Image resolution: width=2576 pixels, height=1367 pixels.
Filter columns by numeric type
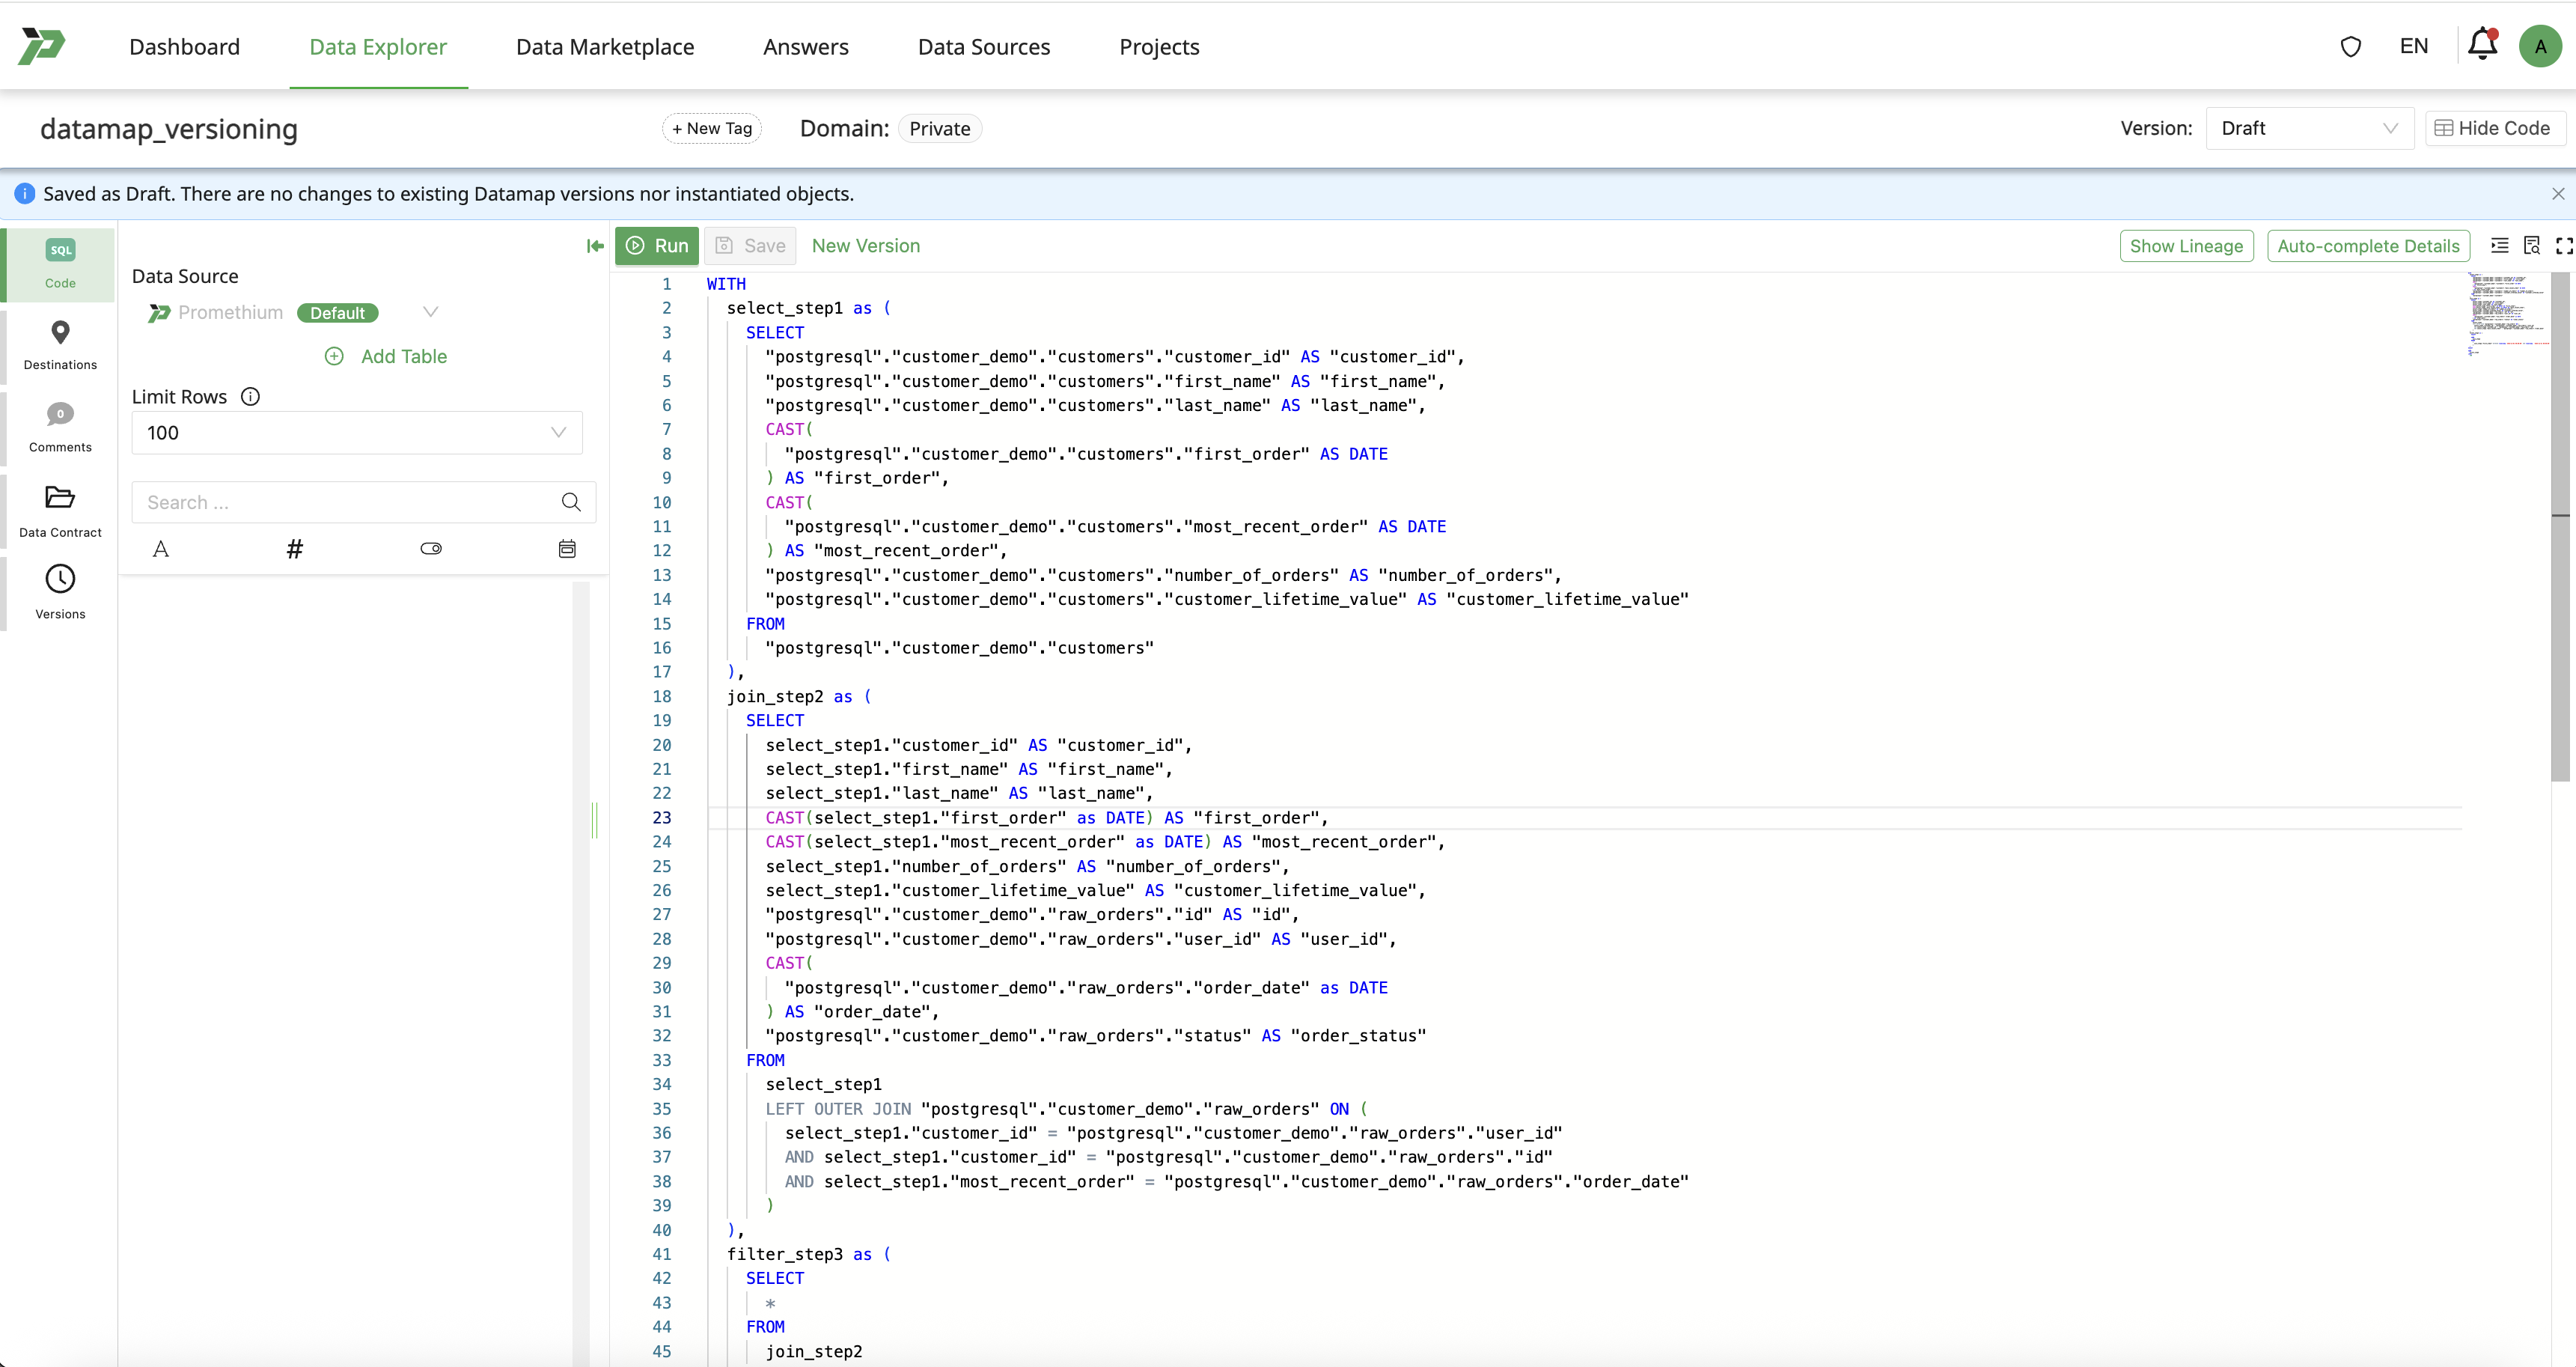click(x=295, y=549)
